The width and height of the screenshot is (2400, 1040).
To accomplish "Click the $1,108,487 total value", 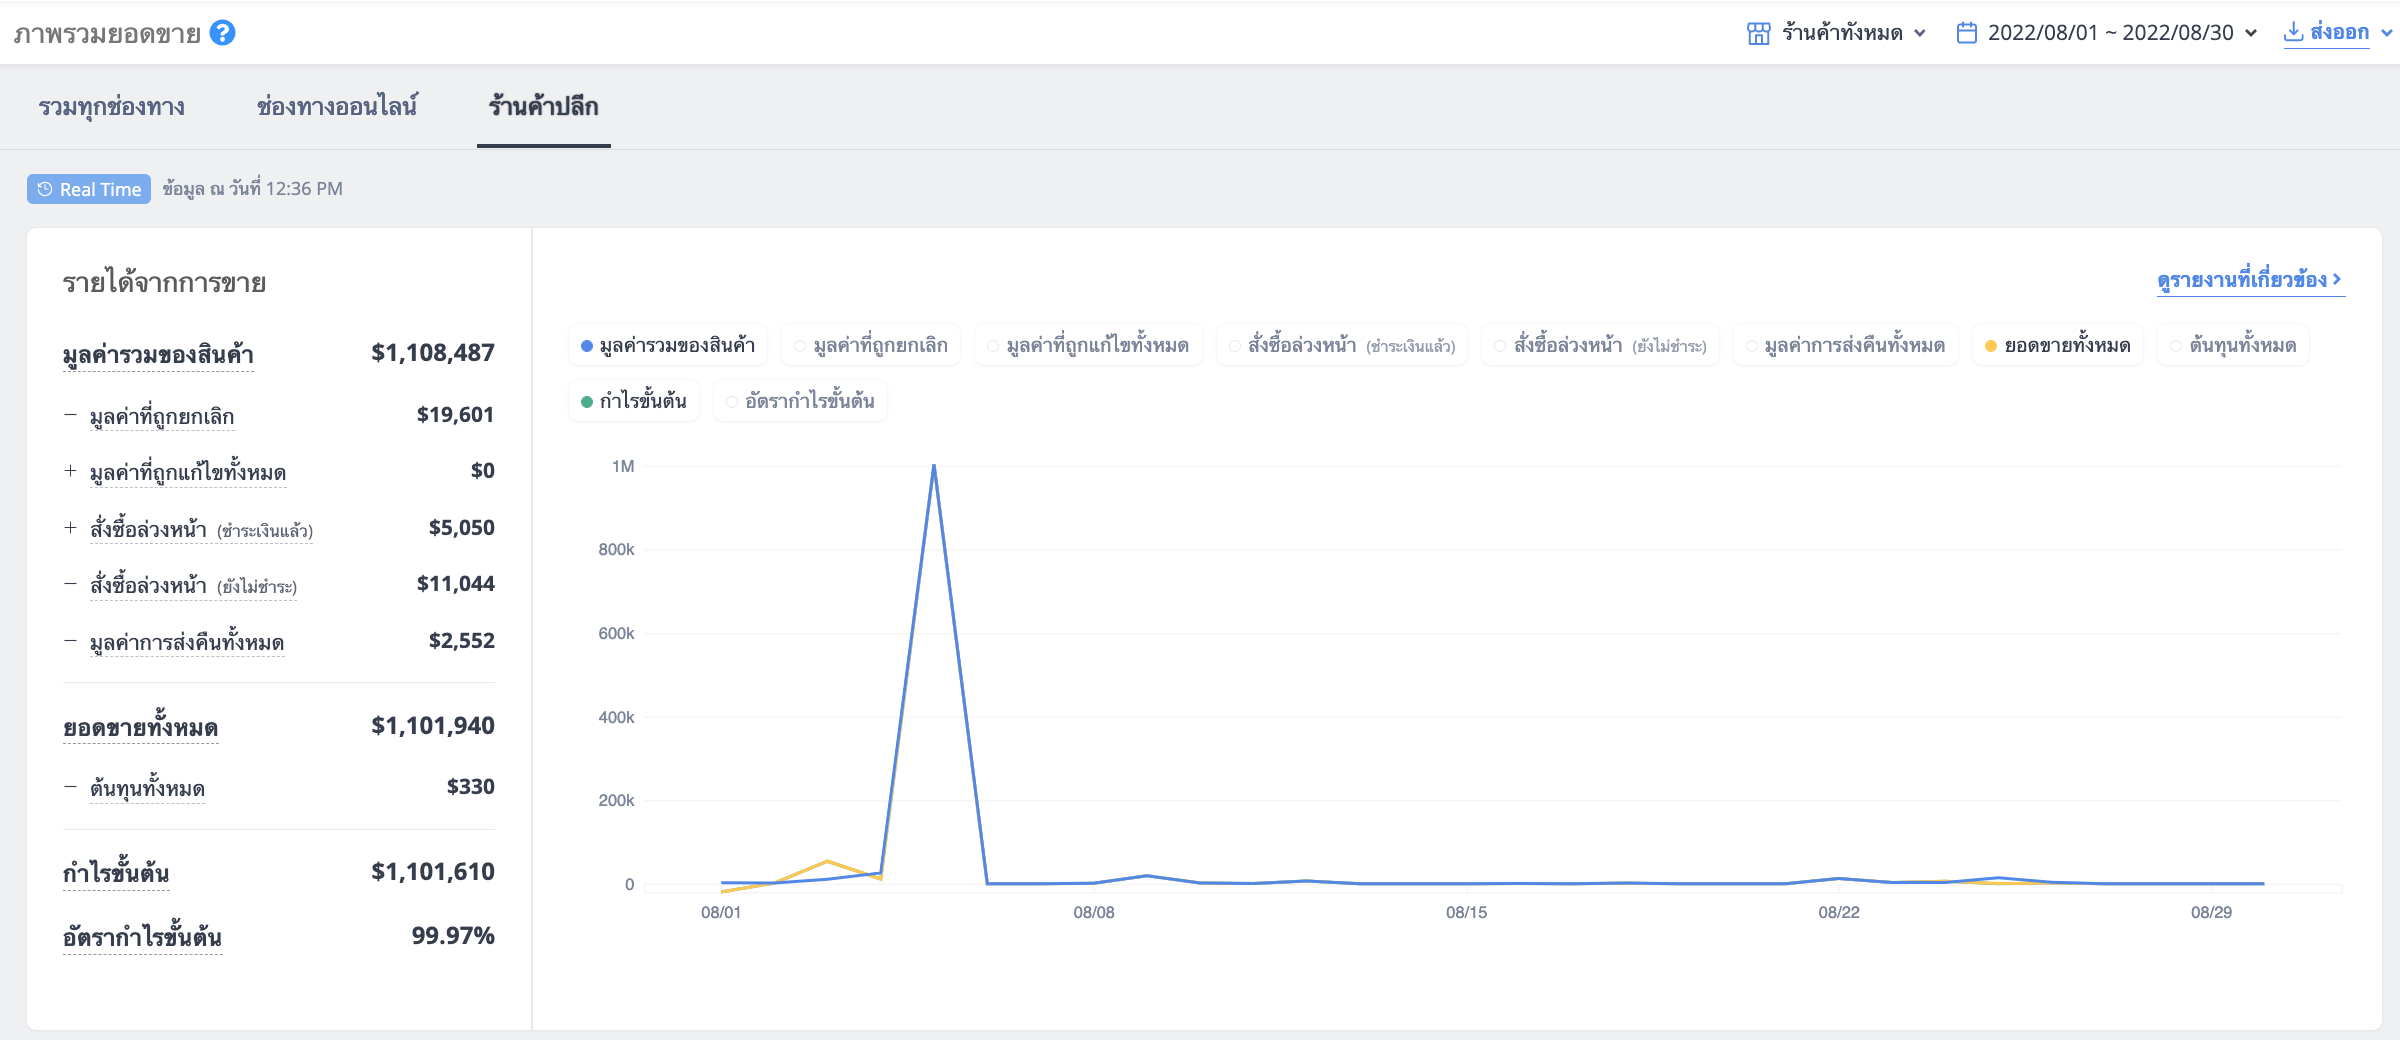I will (x=433, y=353).
